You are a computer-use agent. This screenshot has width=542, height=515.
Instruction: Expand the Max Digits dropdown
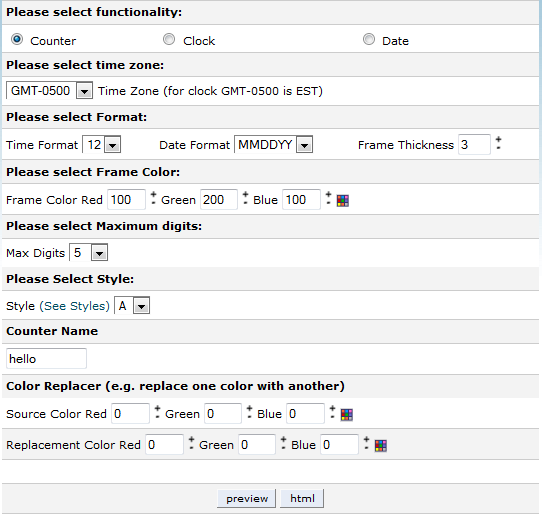(x=88, y=253)
